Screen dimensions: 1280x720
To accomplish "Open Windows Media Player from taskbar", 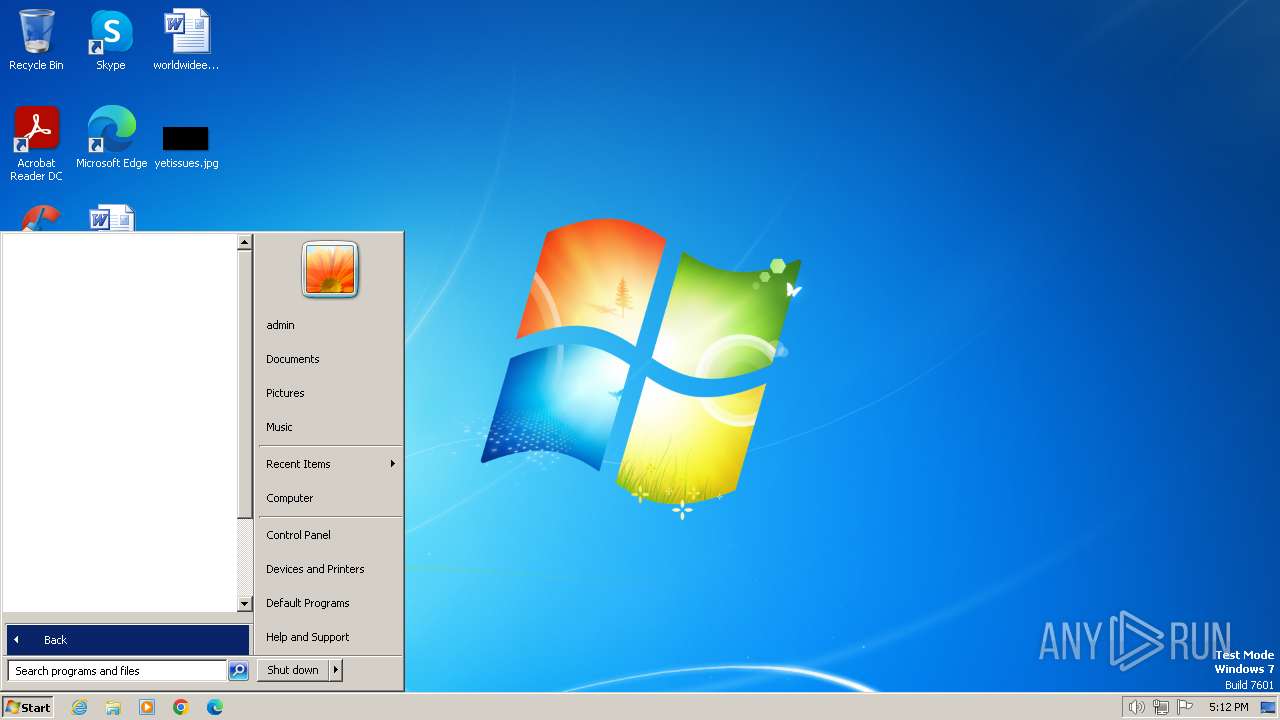I will [x=147, y=707].
